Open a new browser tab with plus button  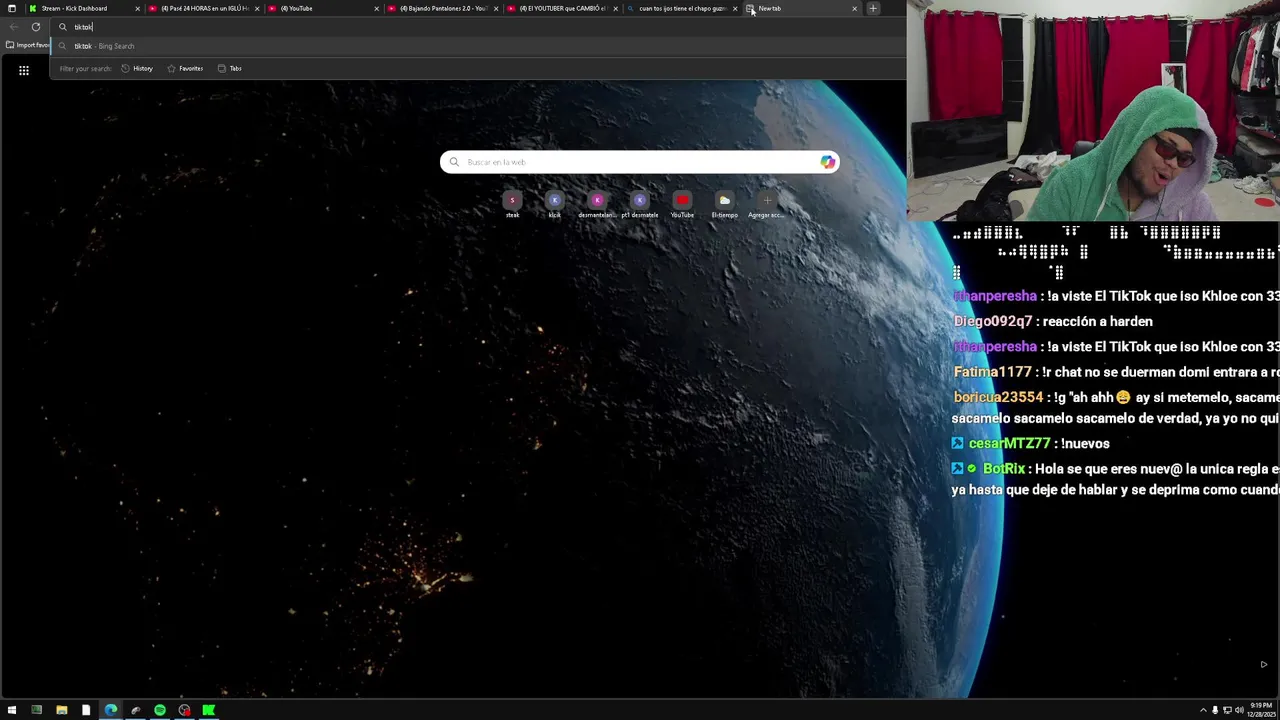[872, 8]
